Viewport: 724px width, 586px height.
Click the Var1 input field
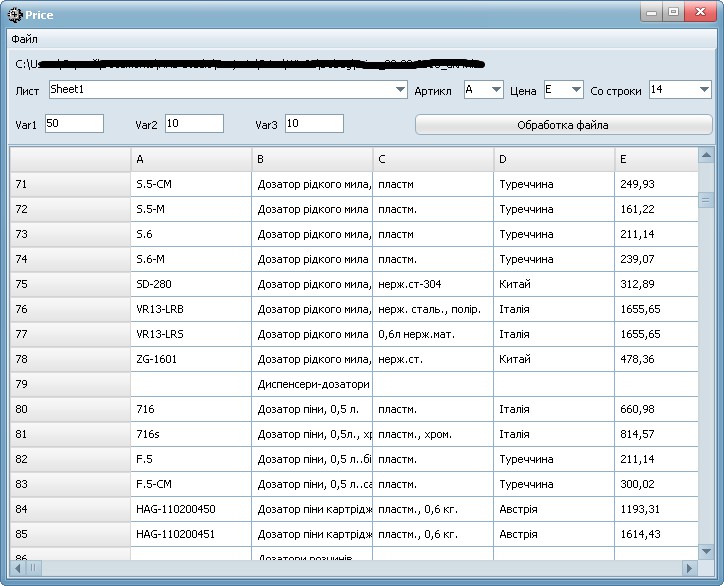74,124
